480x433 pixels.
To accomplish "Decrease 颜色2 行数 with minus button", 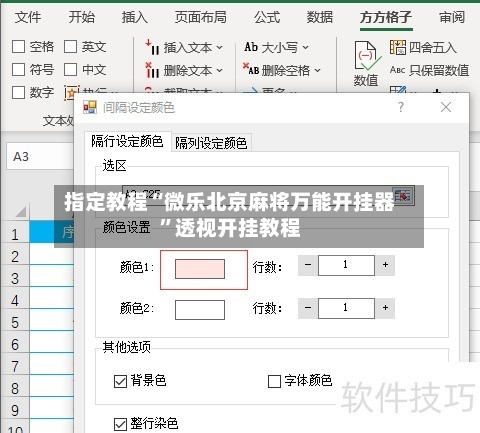I will (x=308, y=308).
